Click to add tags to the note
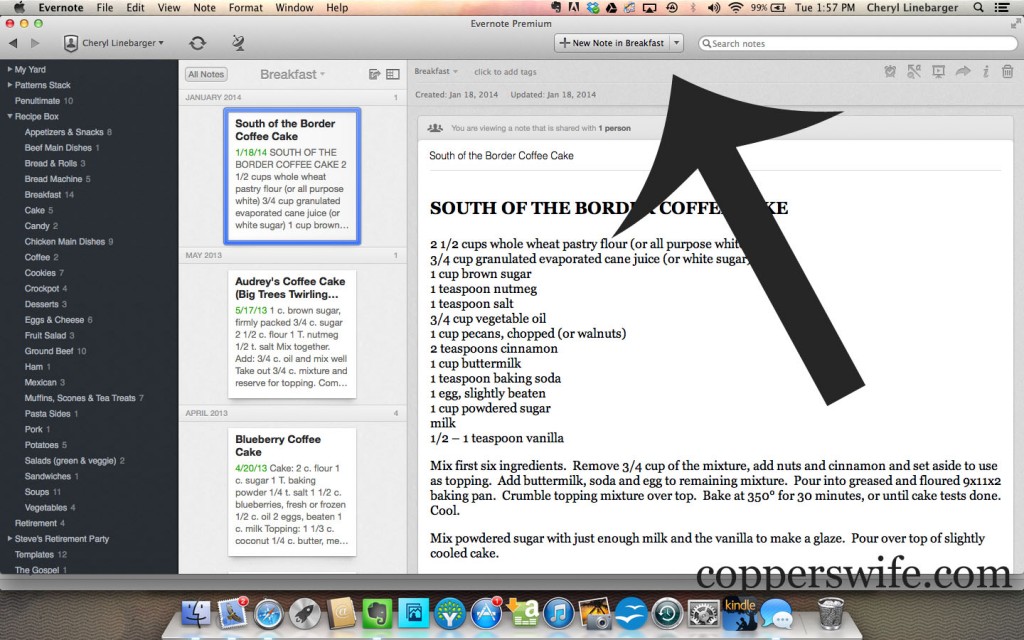The width and height of the screenshot is (1024, 640). [505, 72]
